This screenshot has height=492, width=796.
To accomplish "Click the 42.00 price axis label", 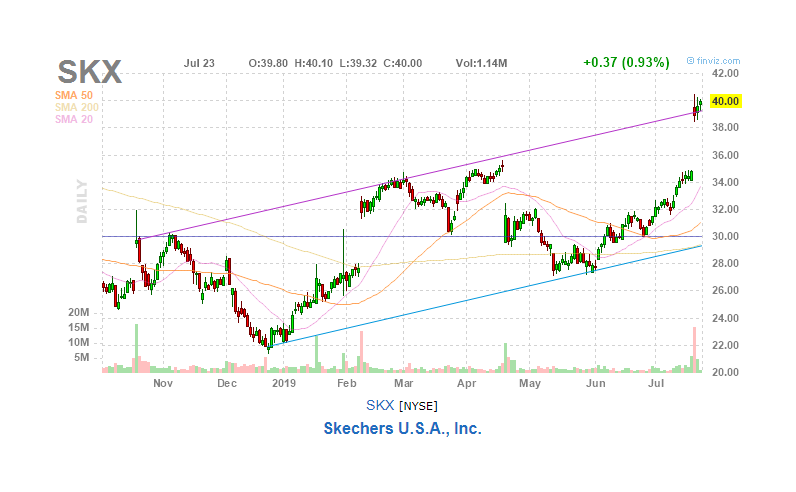I will (x=725, y=73).
